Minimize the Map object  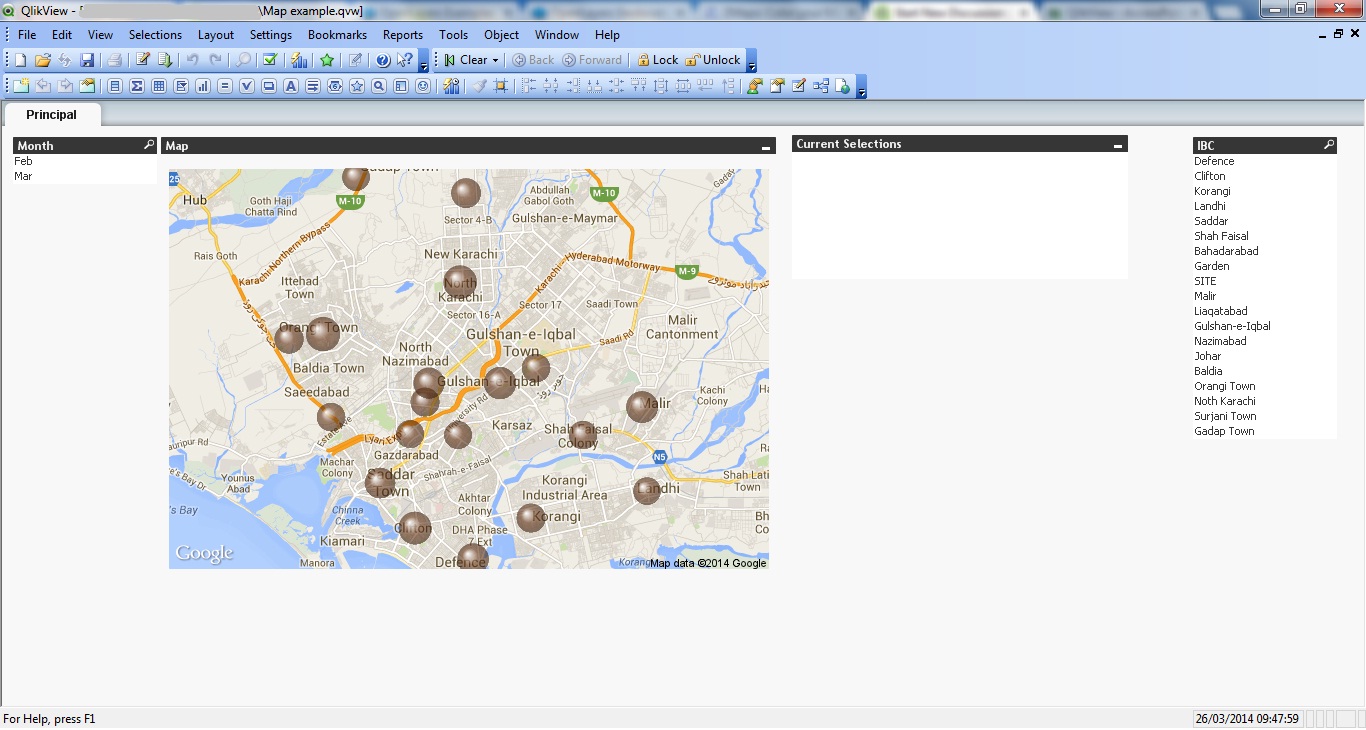click(x=766, y=147)
